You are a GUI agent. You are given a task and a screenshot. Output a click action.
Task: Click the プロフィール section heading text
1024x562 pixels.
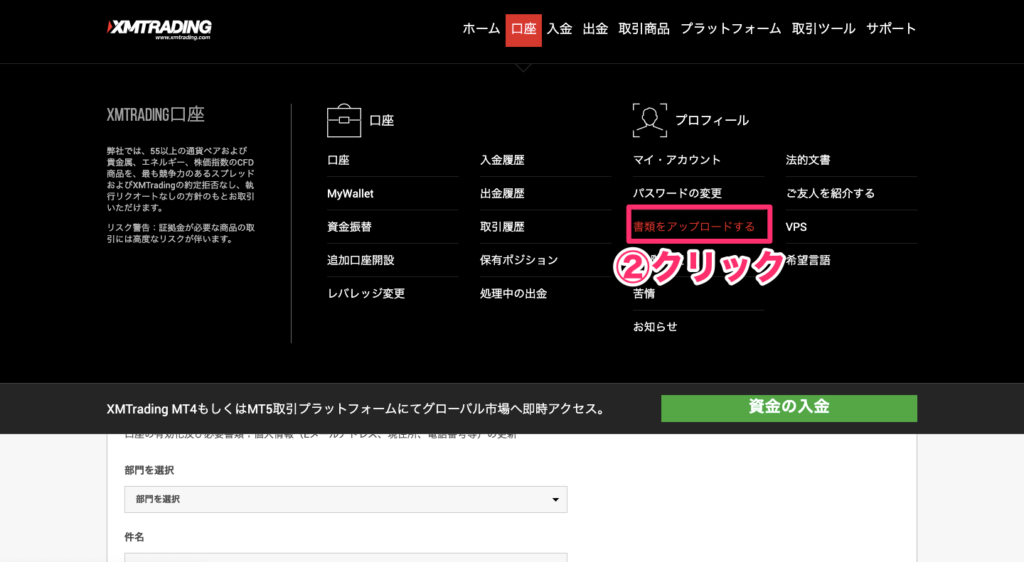[712, 121]
